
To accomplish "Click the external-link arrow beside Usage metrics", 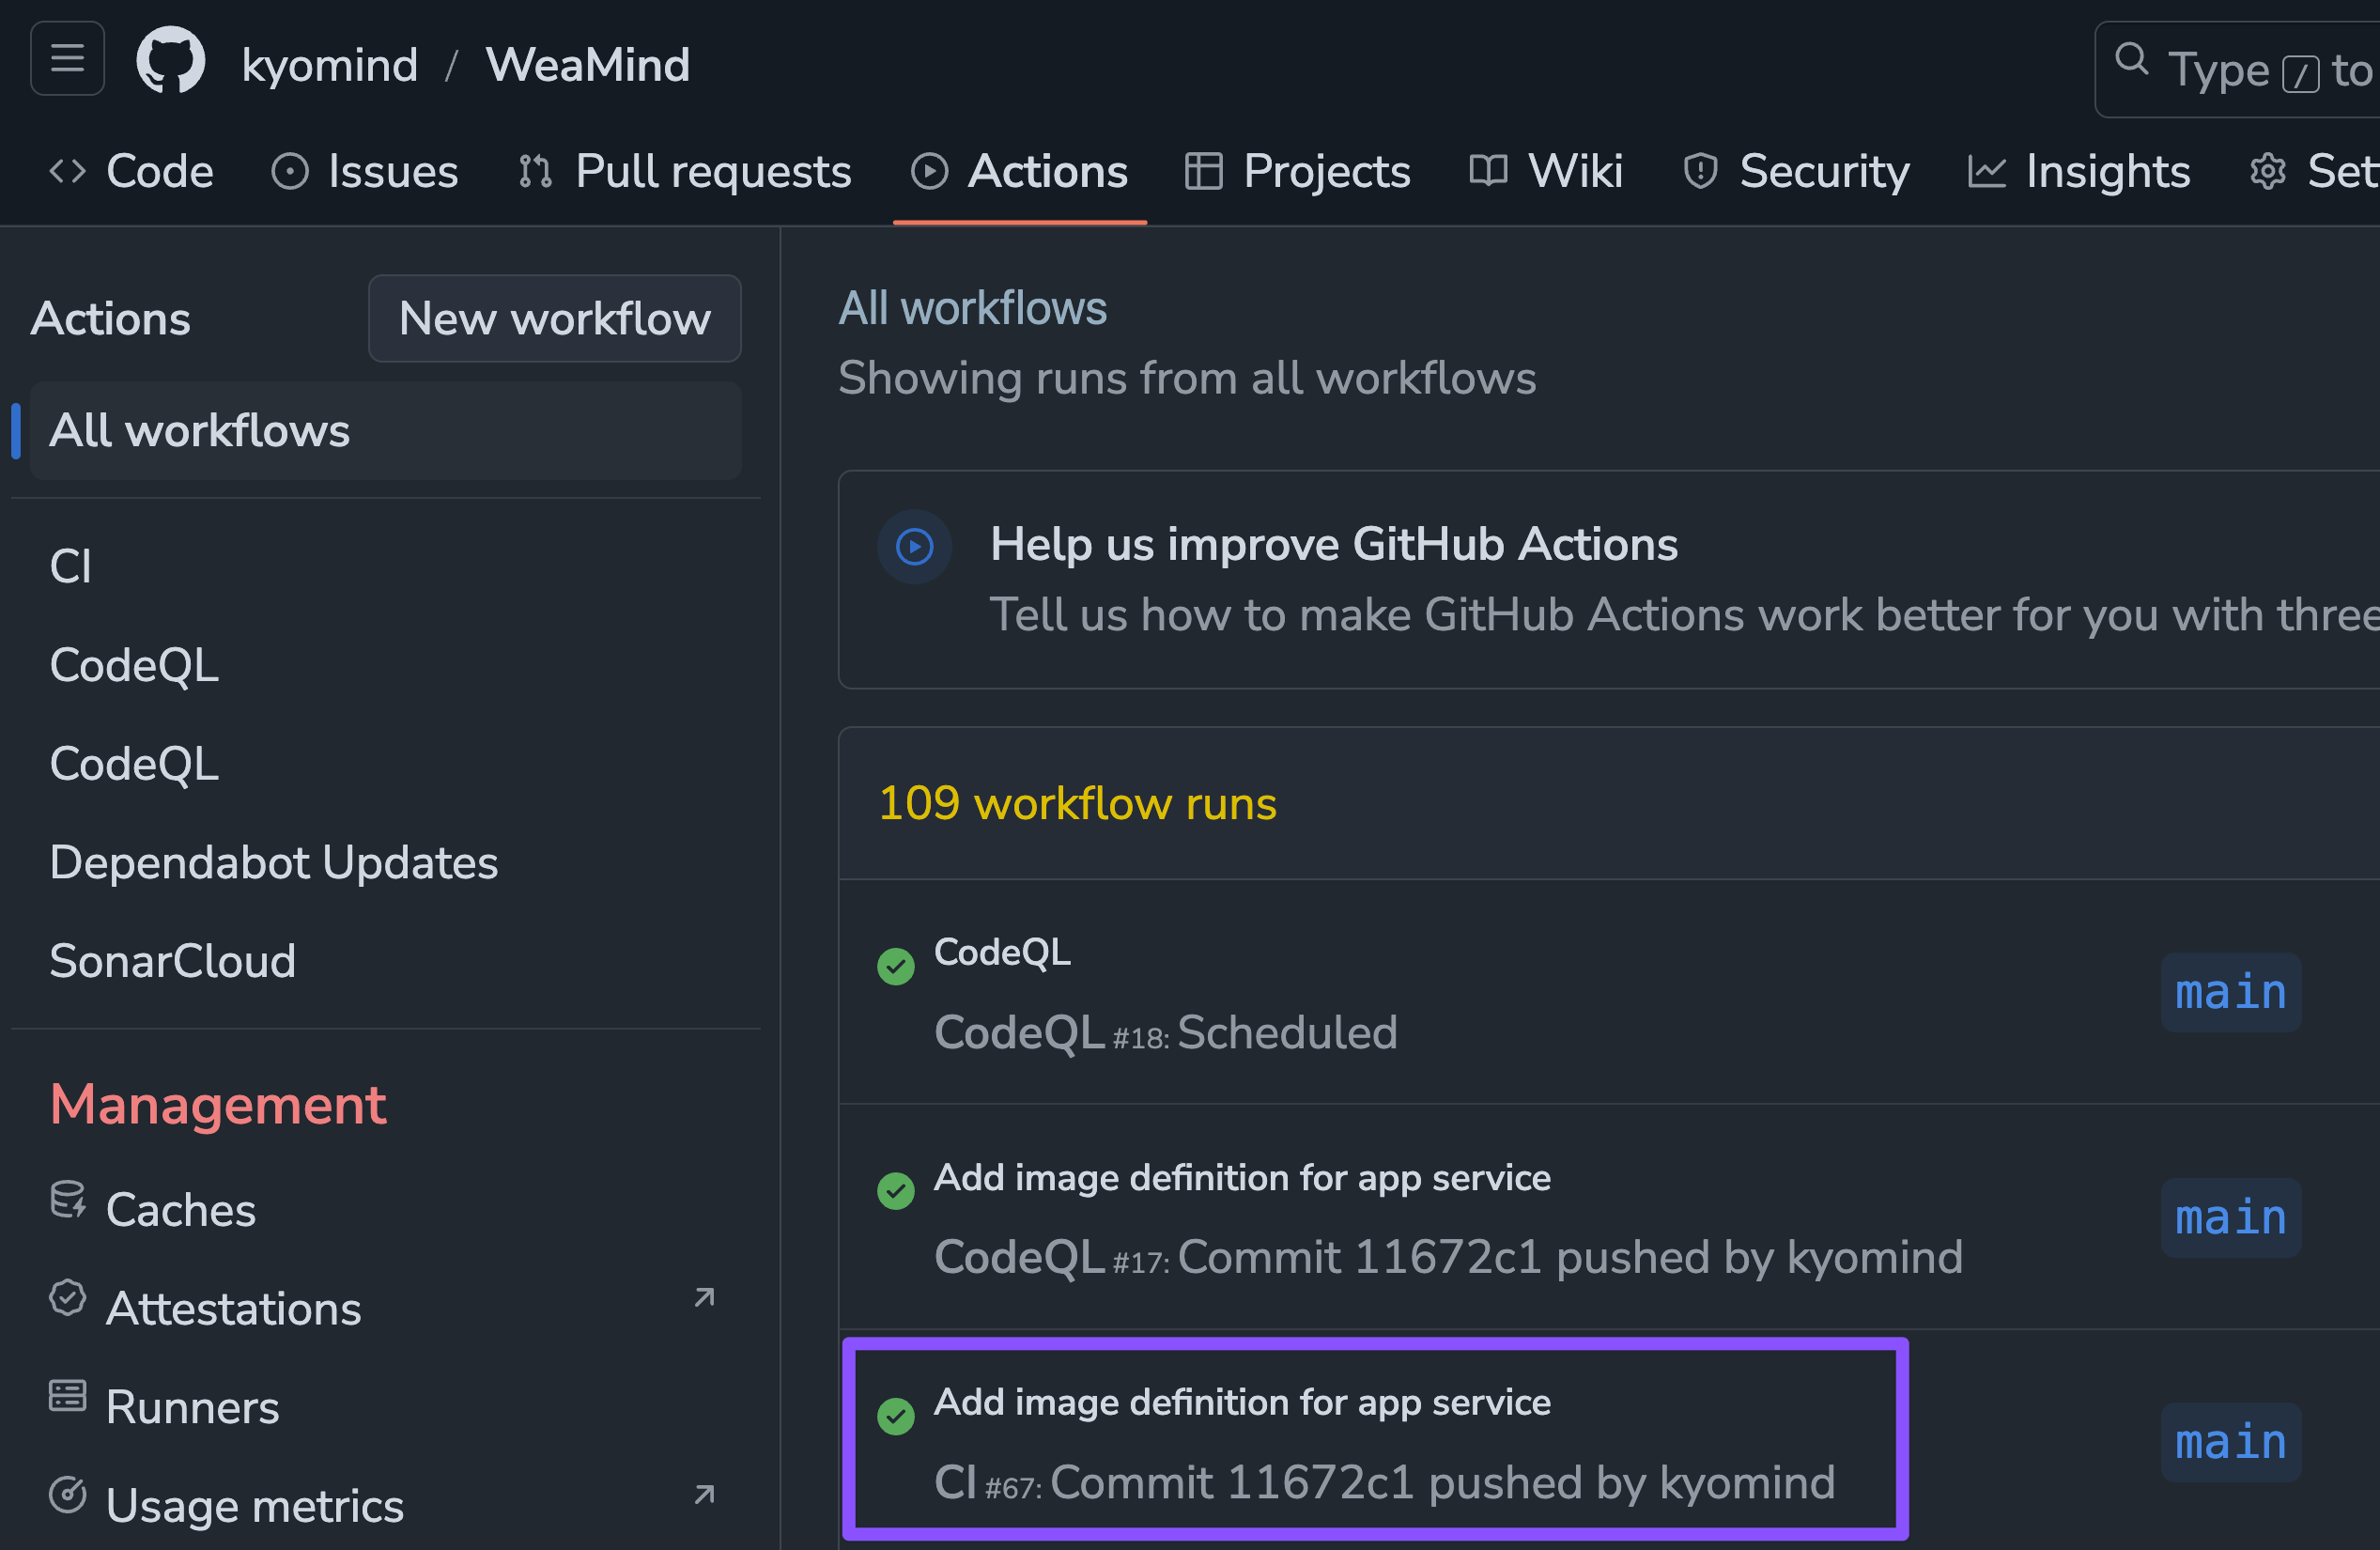I will click(x=705, y=1495).
